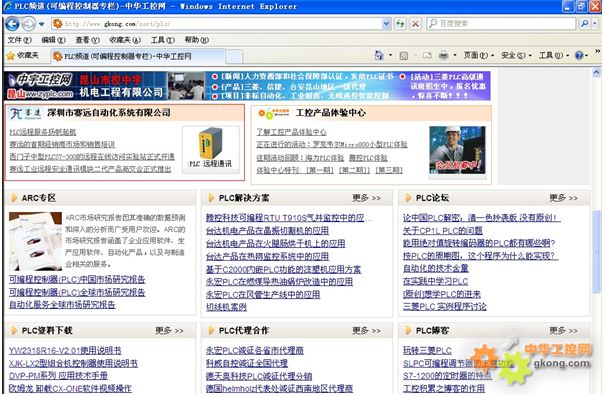
Task: Open 可编程控制器(PLC)全球市场研究报告 link
Action: click(77, 292)
